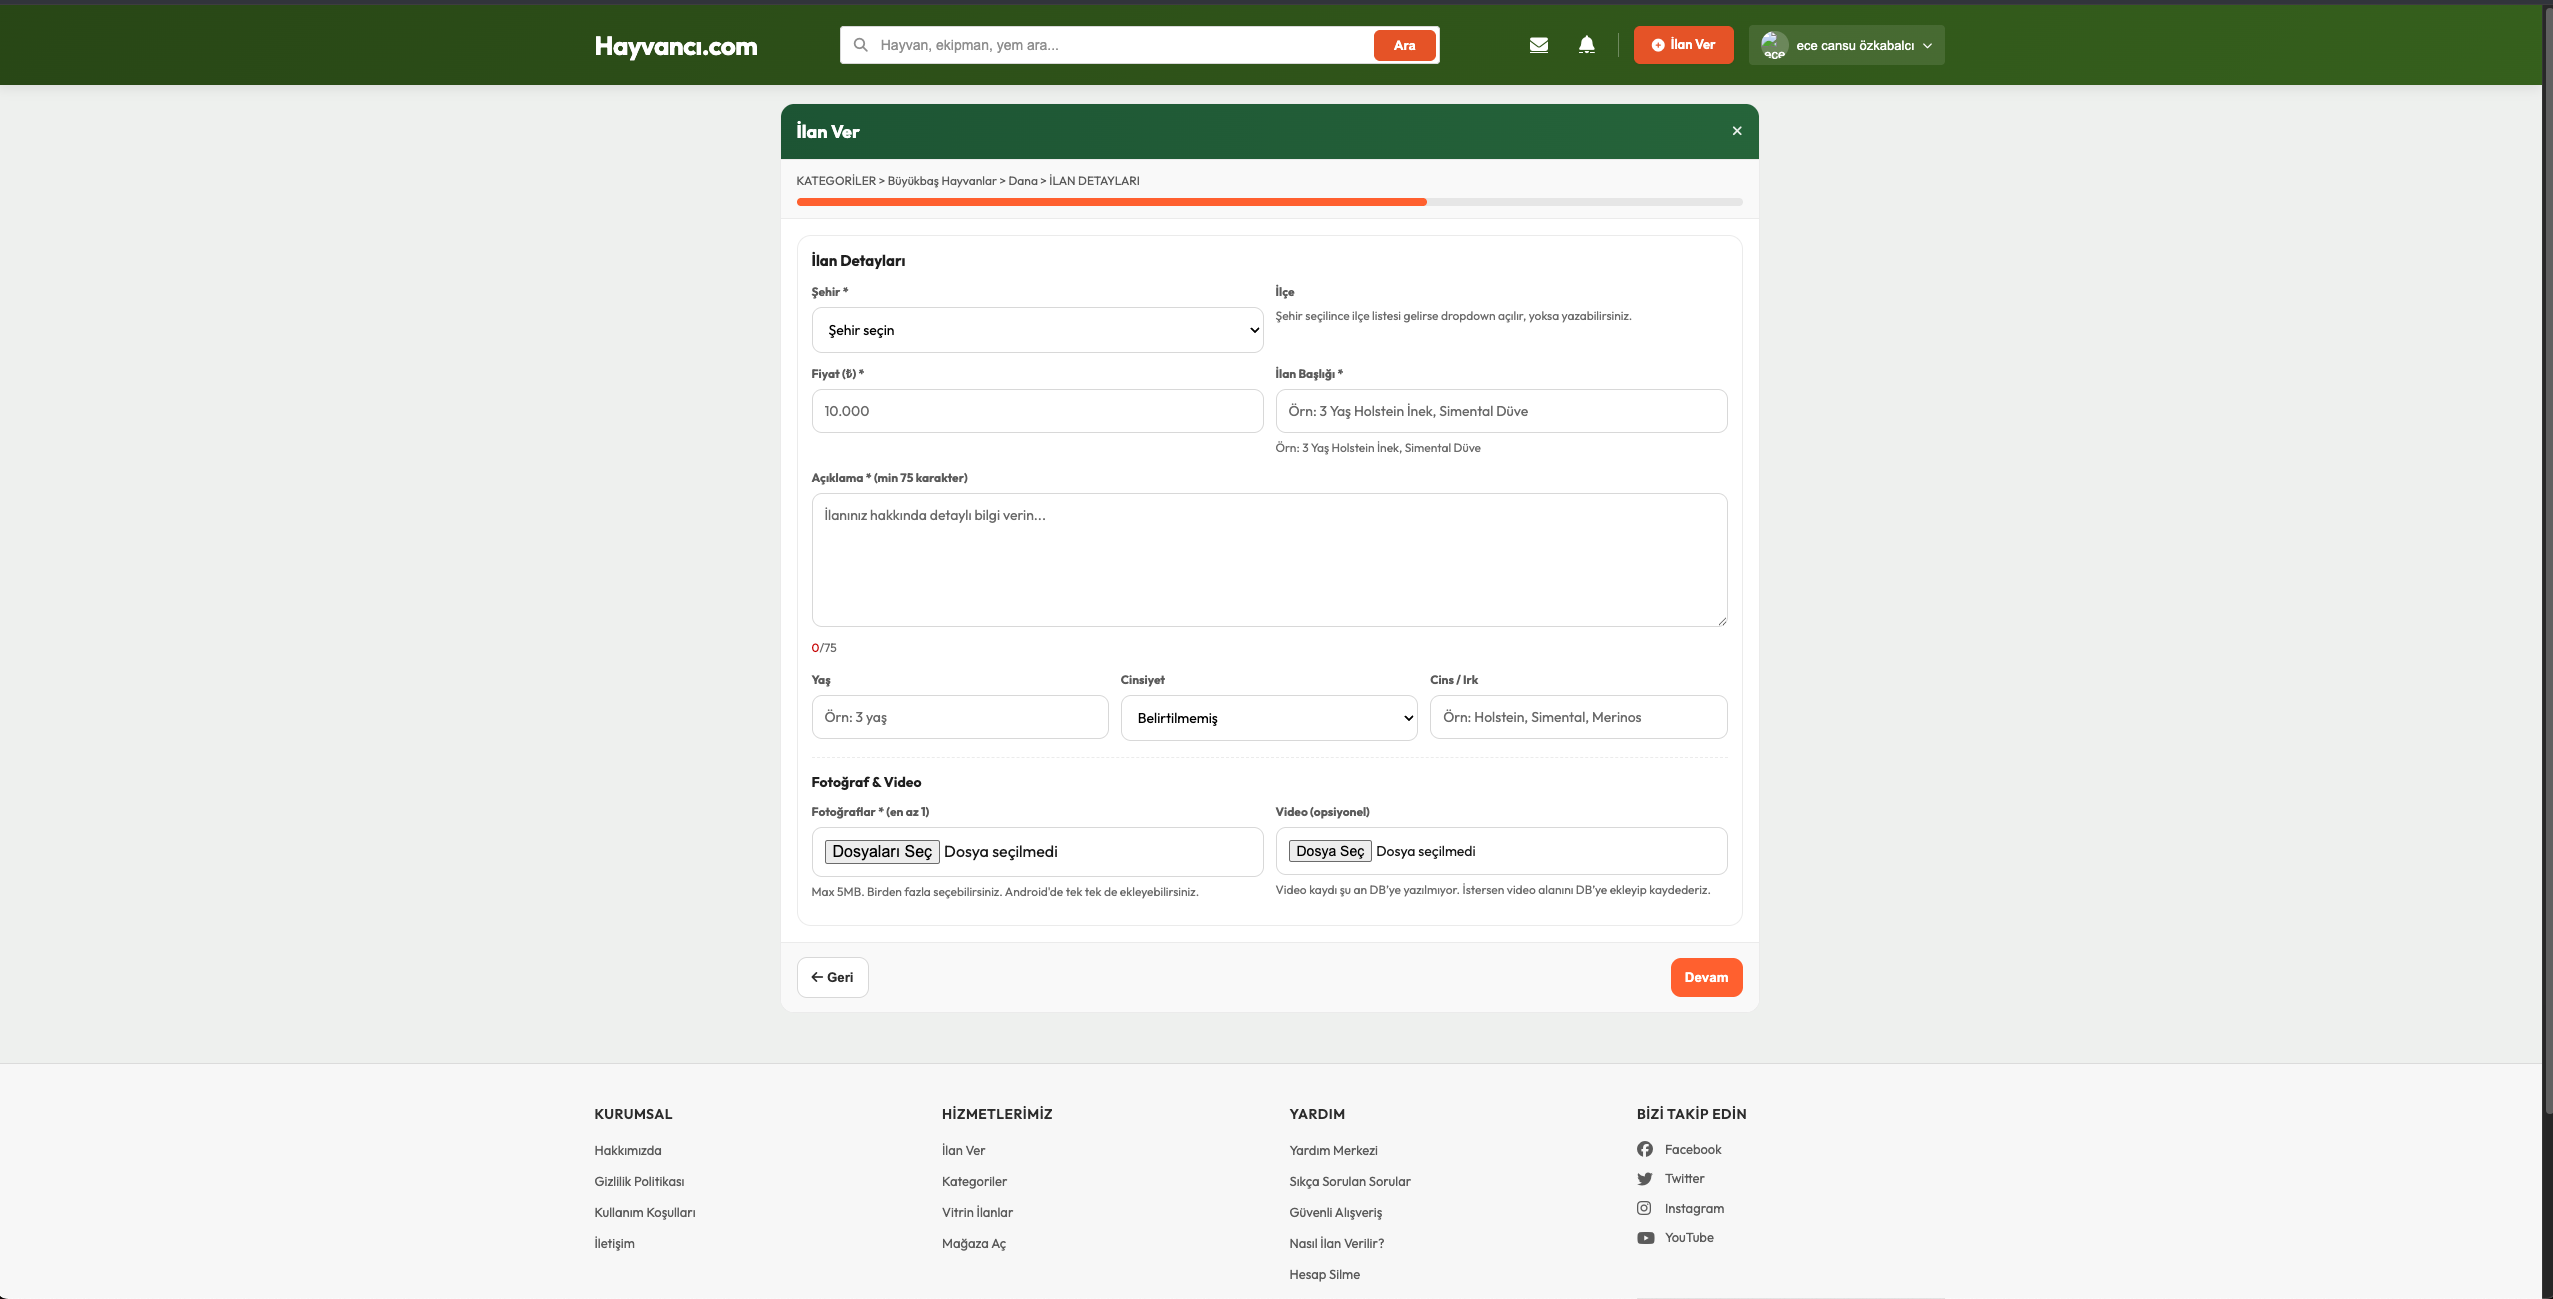The height and width of the screenshot is (1299, 2553).
Task: Focus the Açıklama description text area
Action: [x=1268, y=560]
